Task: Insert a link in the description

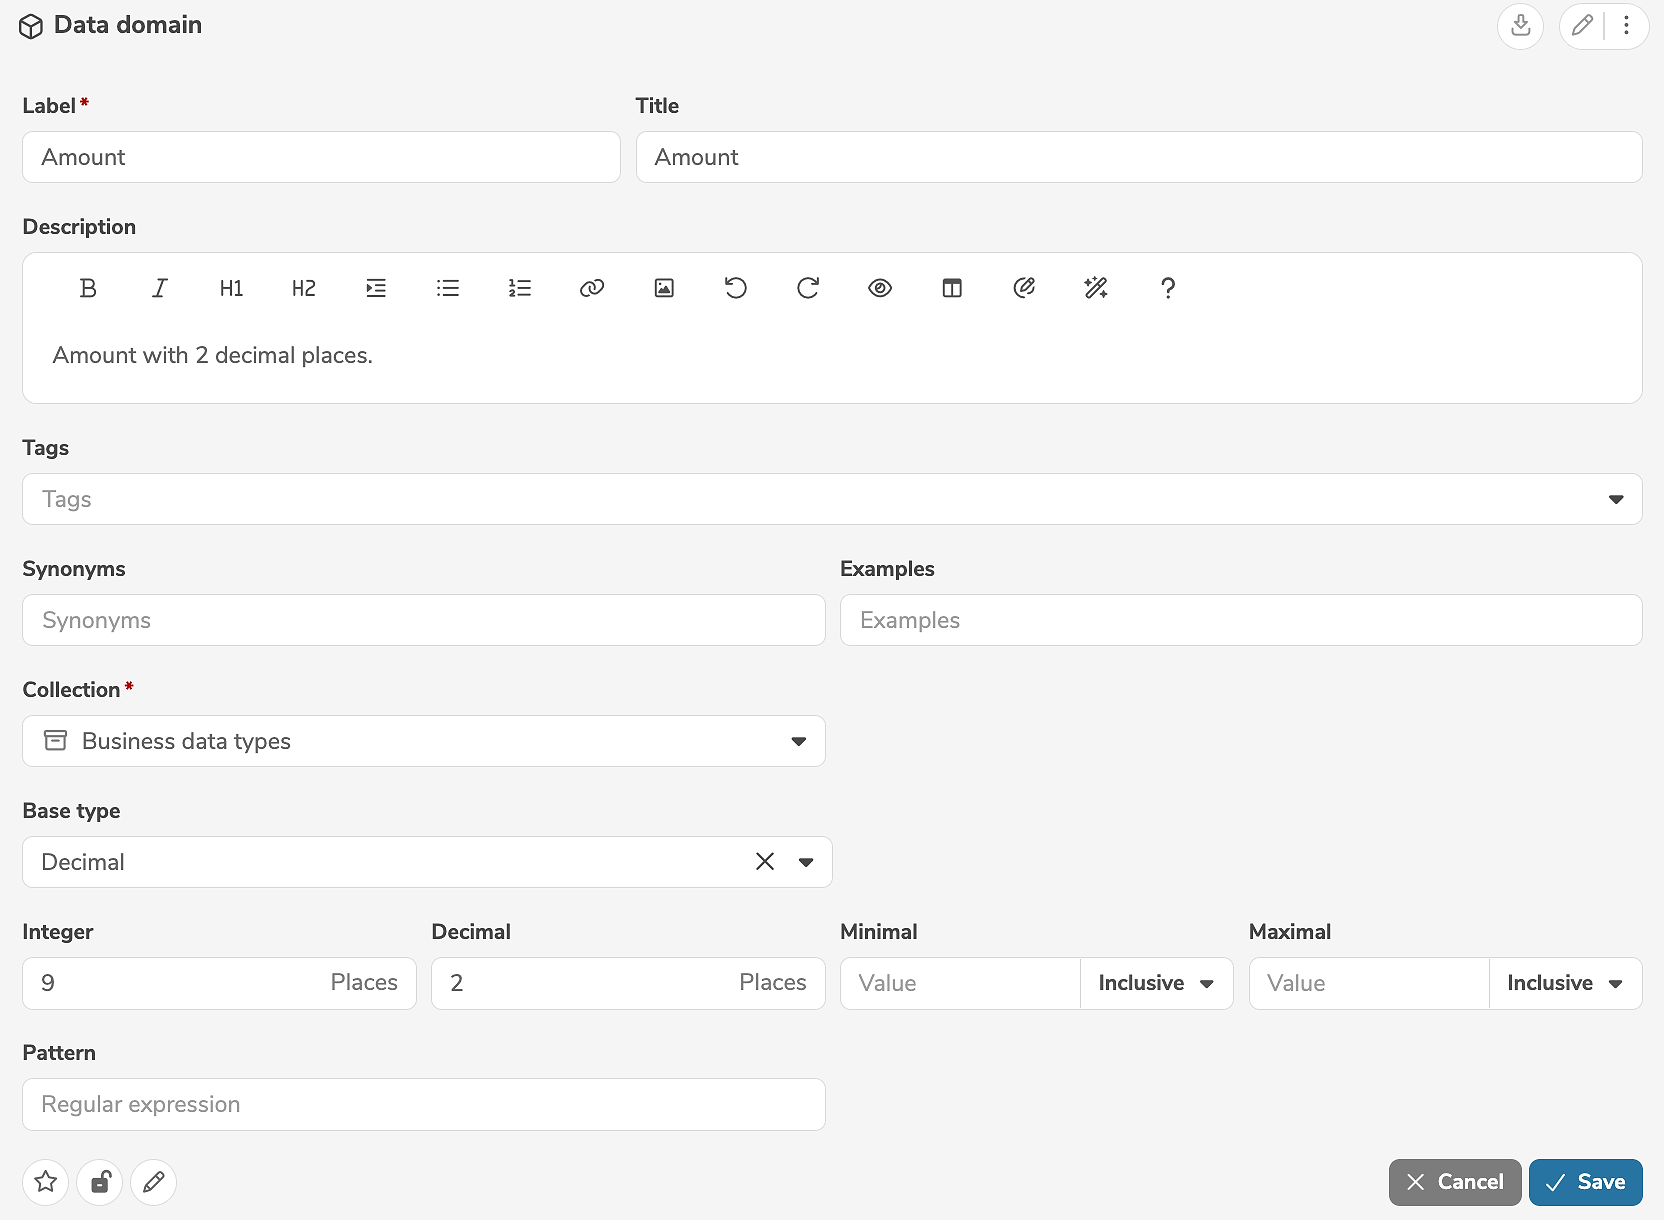Action: [x=592, y=288]
